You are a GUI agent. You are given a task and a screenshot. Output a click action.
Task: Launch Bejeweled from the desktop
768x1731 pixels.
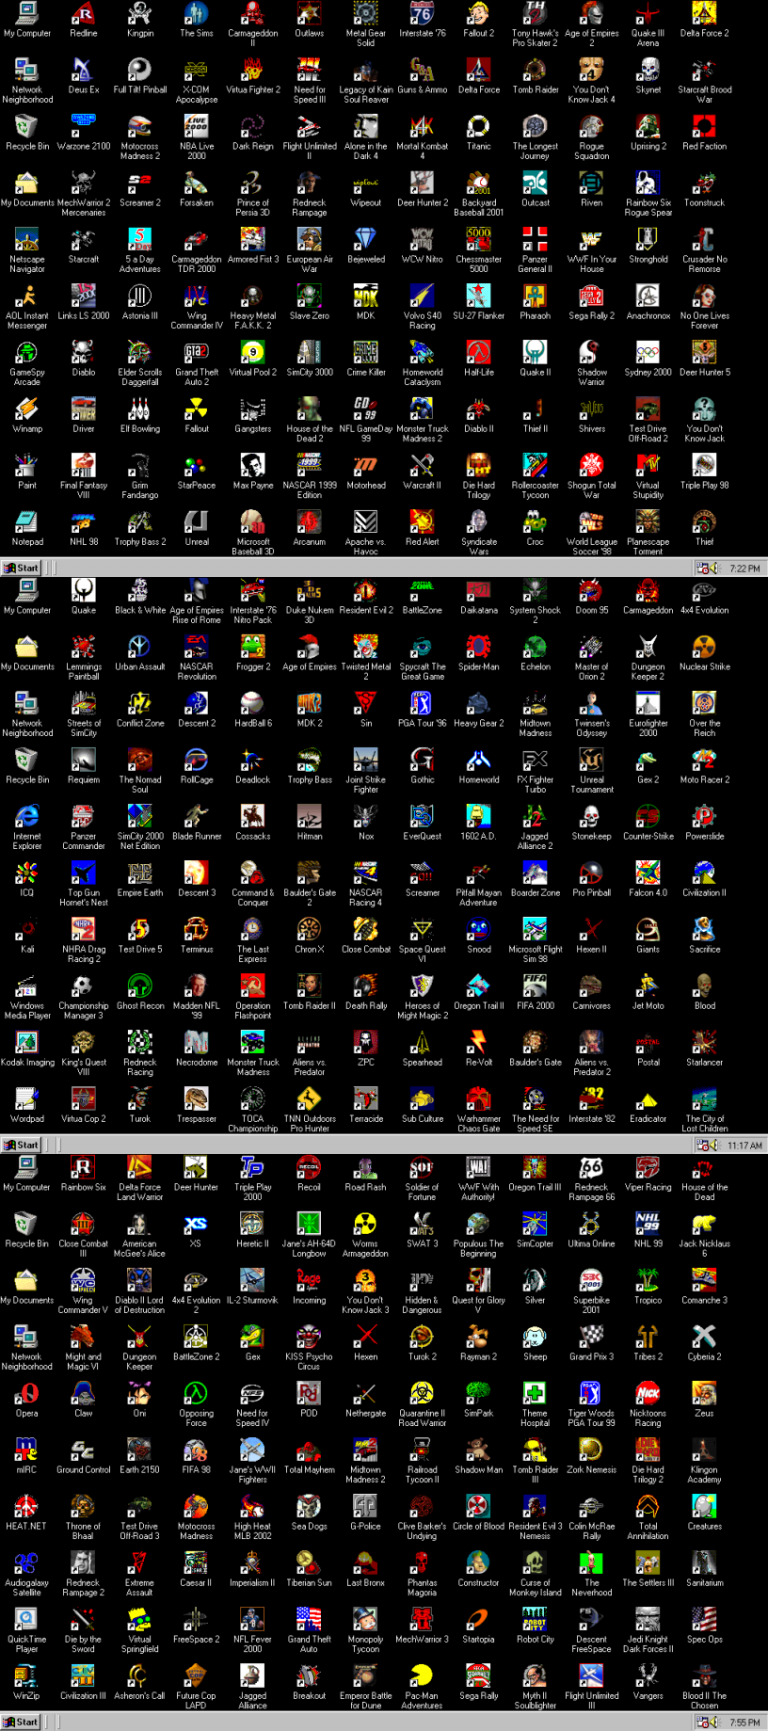click(x=366, y=239)
